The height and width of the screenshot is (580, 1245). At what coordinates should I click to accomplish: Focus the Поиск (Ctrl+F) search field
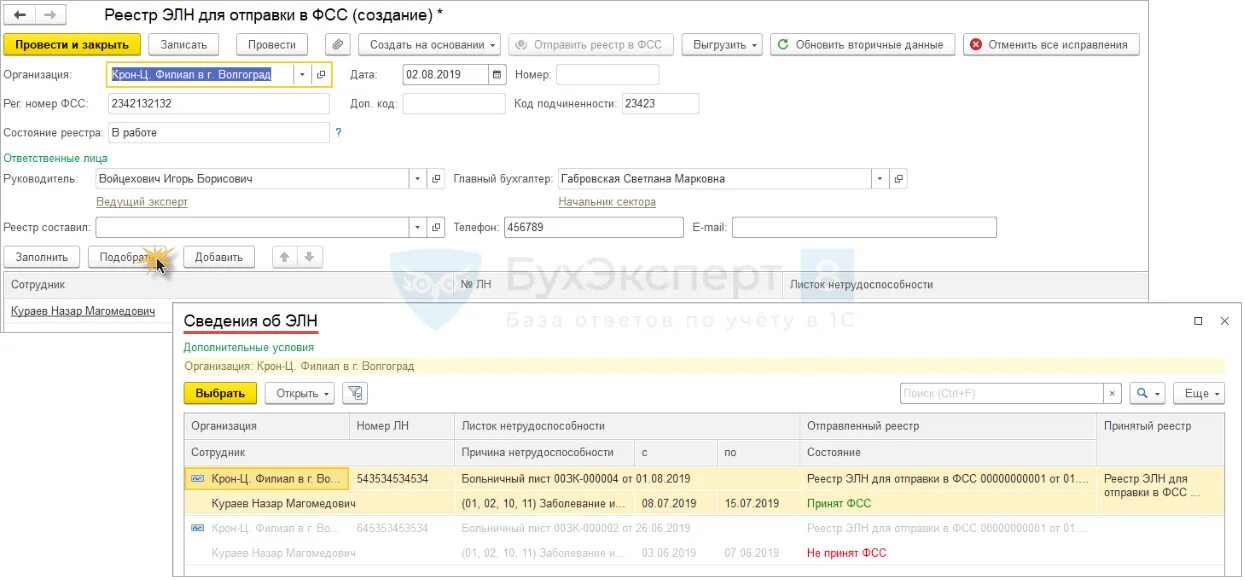pyautogui.click(x=1002, y=394)
